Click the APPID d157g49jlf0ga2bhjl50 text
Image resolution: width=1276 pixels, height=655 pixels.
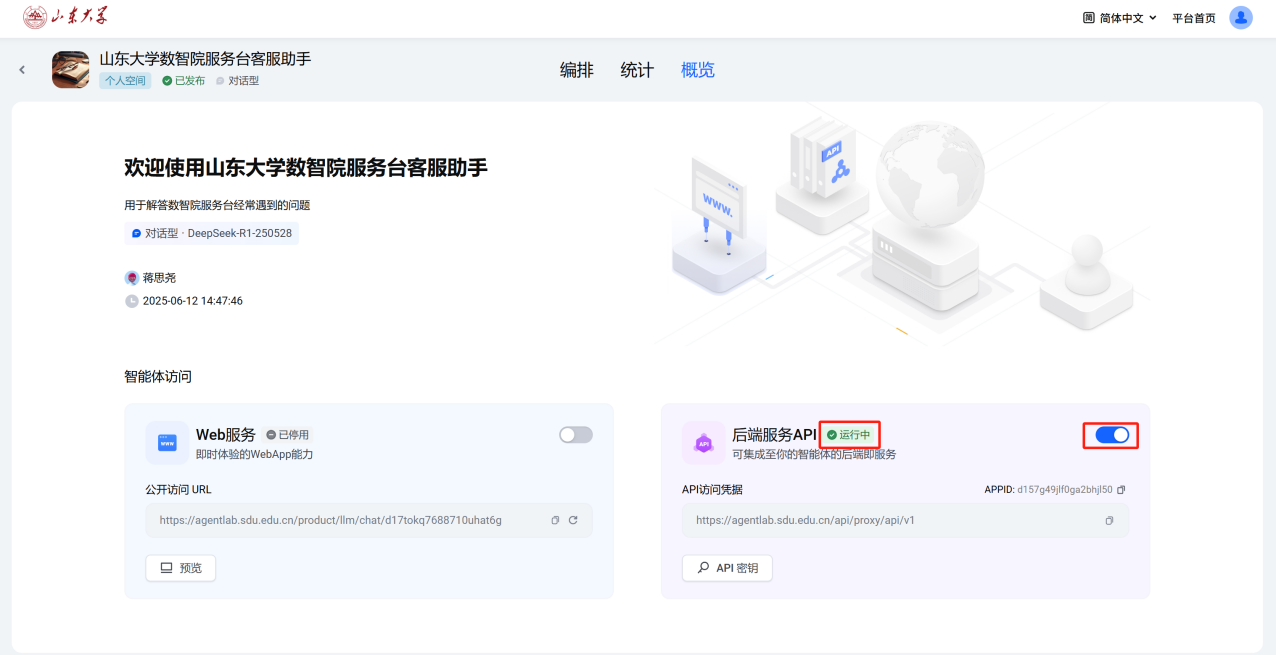tap(1049, 490)
